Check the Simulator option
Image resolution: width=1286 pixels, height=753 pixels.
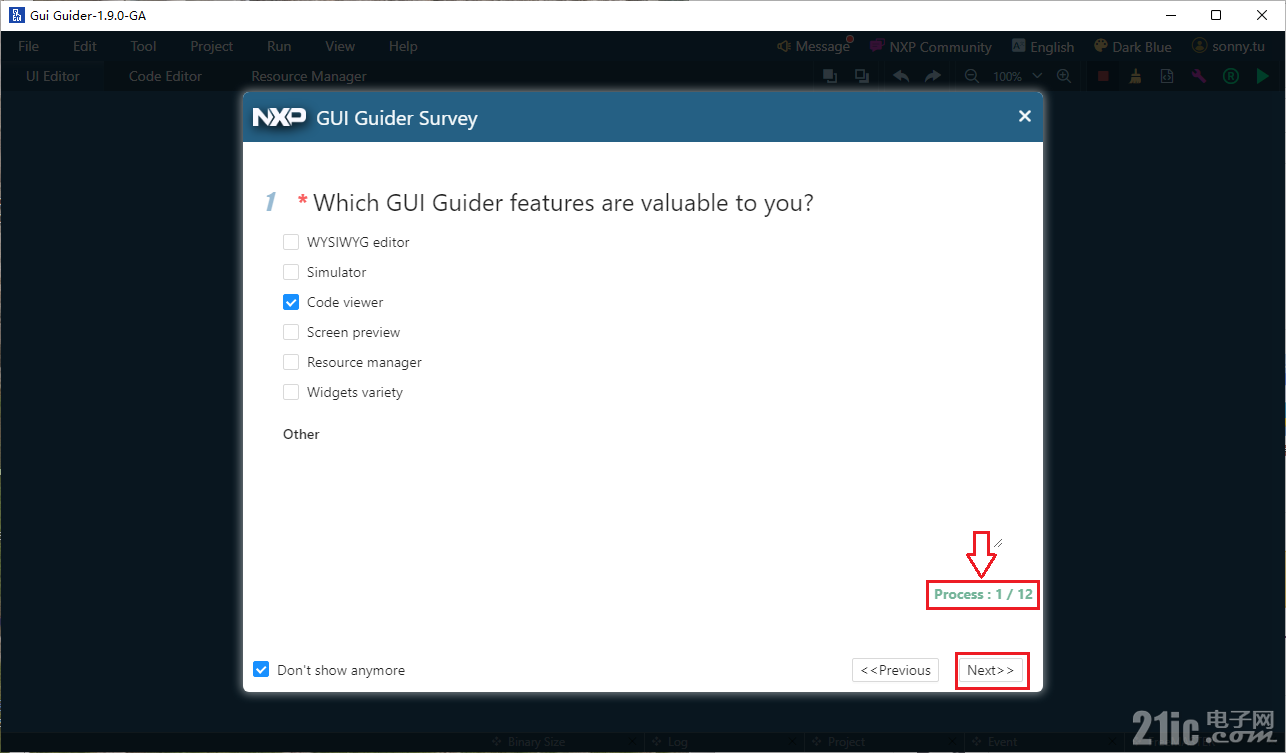[291, 272]
